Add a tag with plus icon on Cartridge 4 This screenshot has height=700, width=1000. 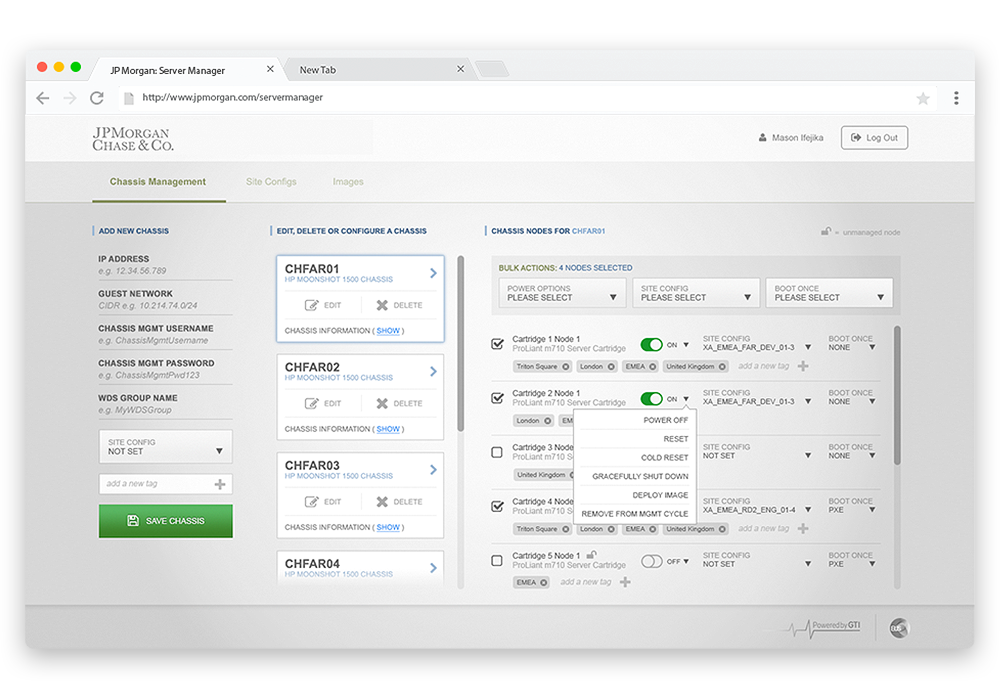[x=804, y=529]
